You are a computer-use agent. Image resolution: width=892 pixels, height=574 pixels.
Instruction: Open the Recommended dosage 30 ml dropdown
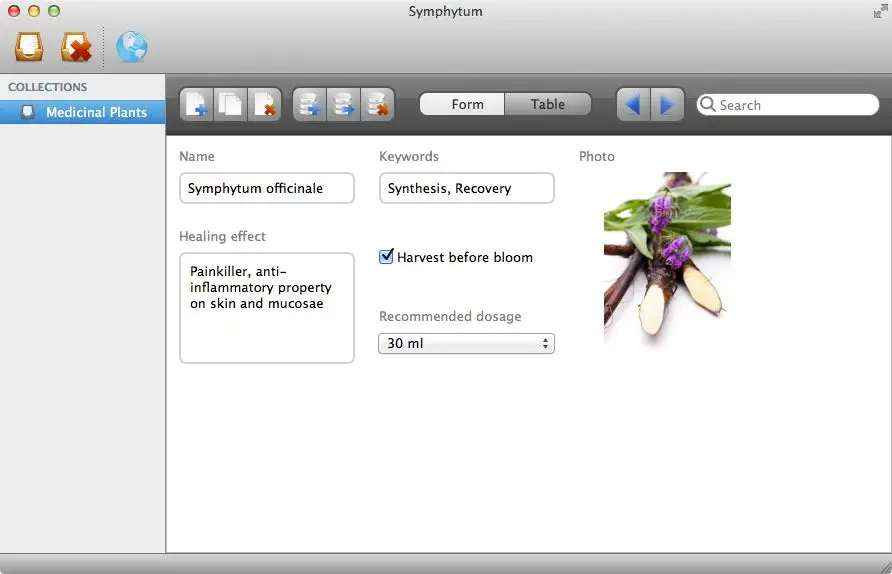click(x=466, y=344)
